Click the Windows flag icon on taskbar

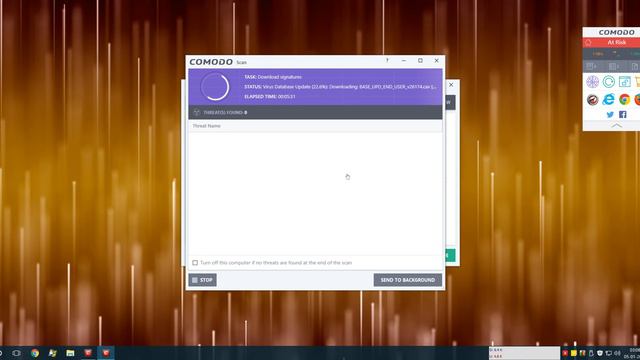(52, 353)
